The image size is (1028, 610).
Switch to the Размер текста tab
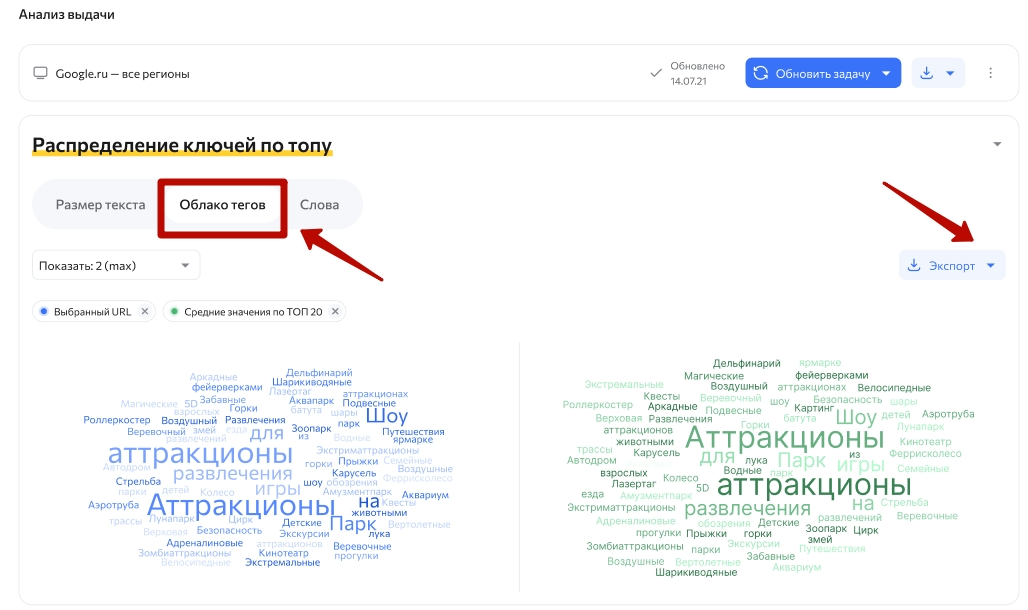tap(100, 205)
